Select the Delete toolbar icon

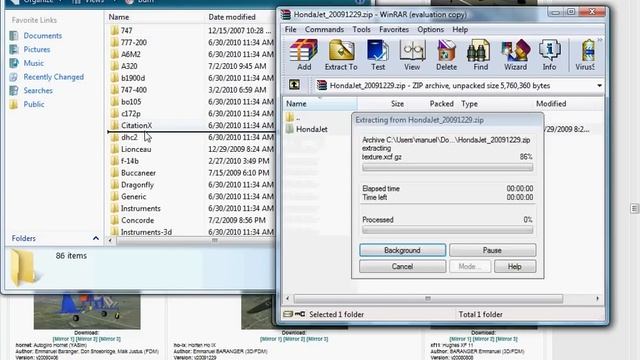446,55
